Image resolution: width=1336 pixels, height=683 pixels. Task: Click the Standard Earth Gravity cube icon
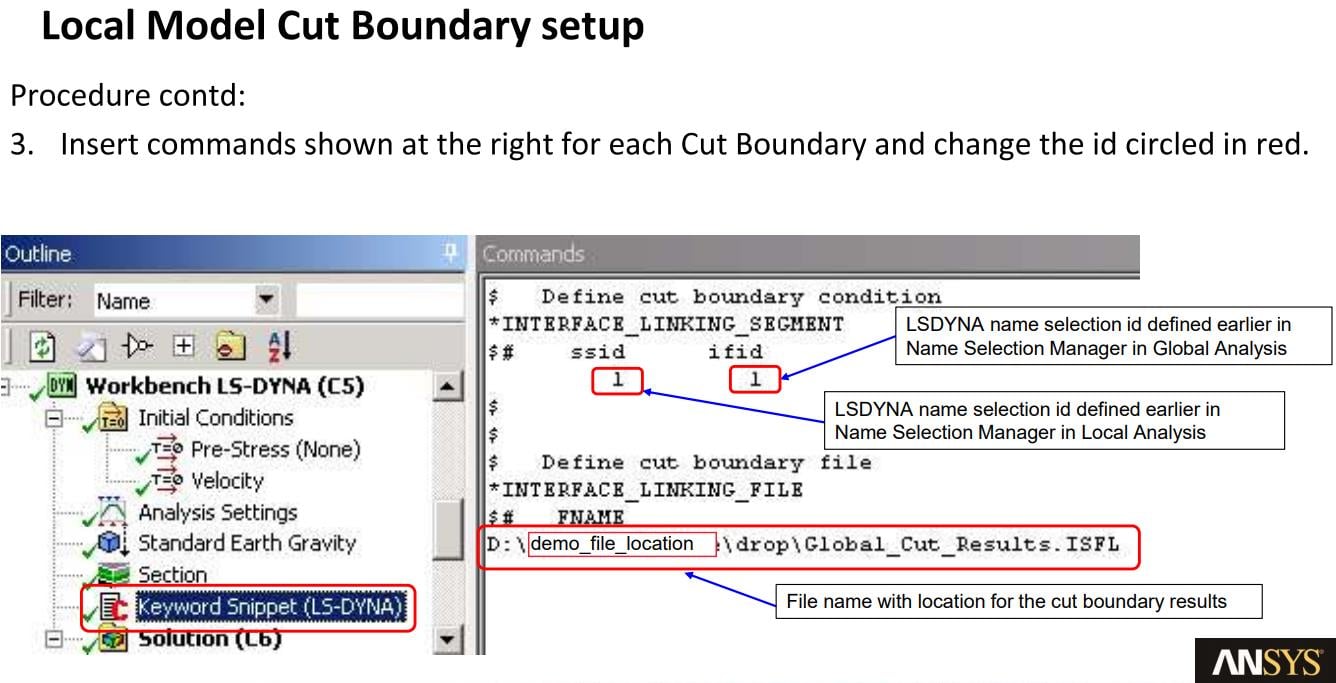pos(113,544)
